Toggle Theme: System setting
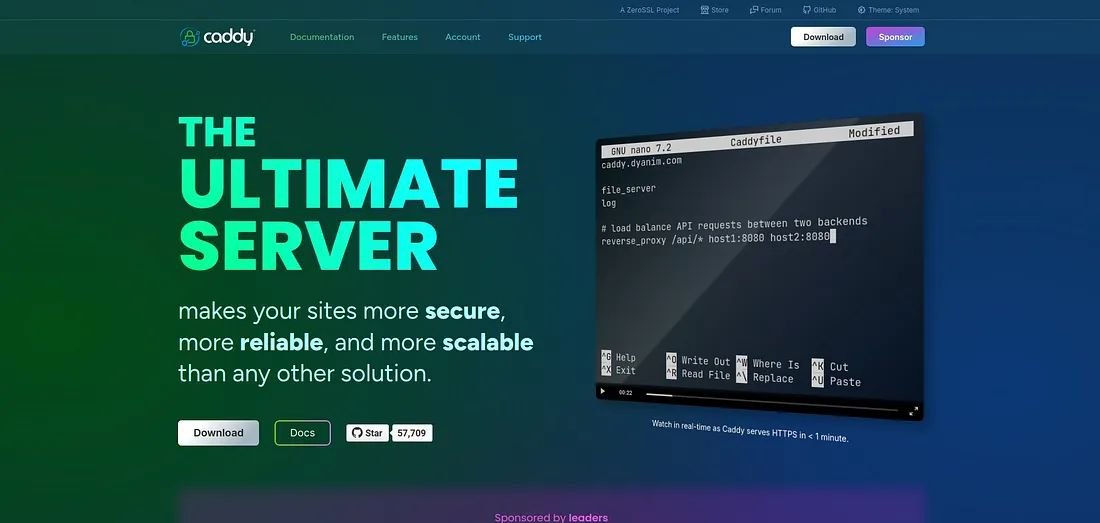This screenshot has width=1100, height=523. [x=888, y=10]
